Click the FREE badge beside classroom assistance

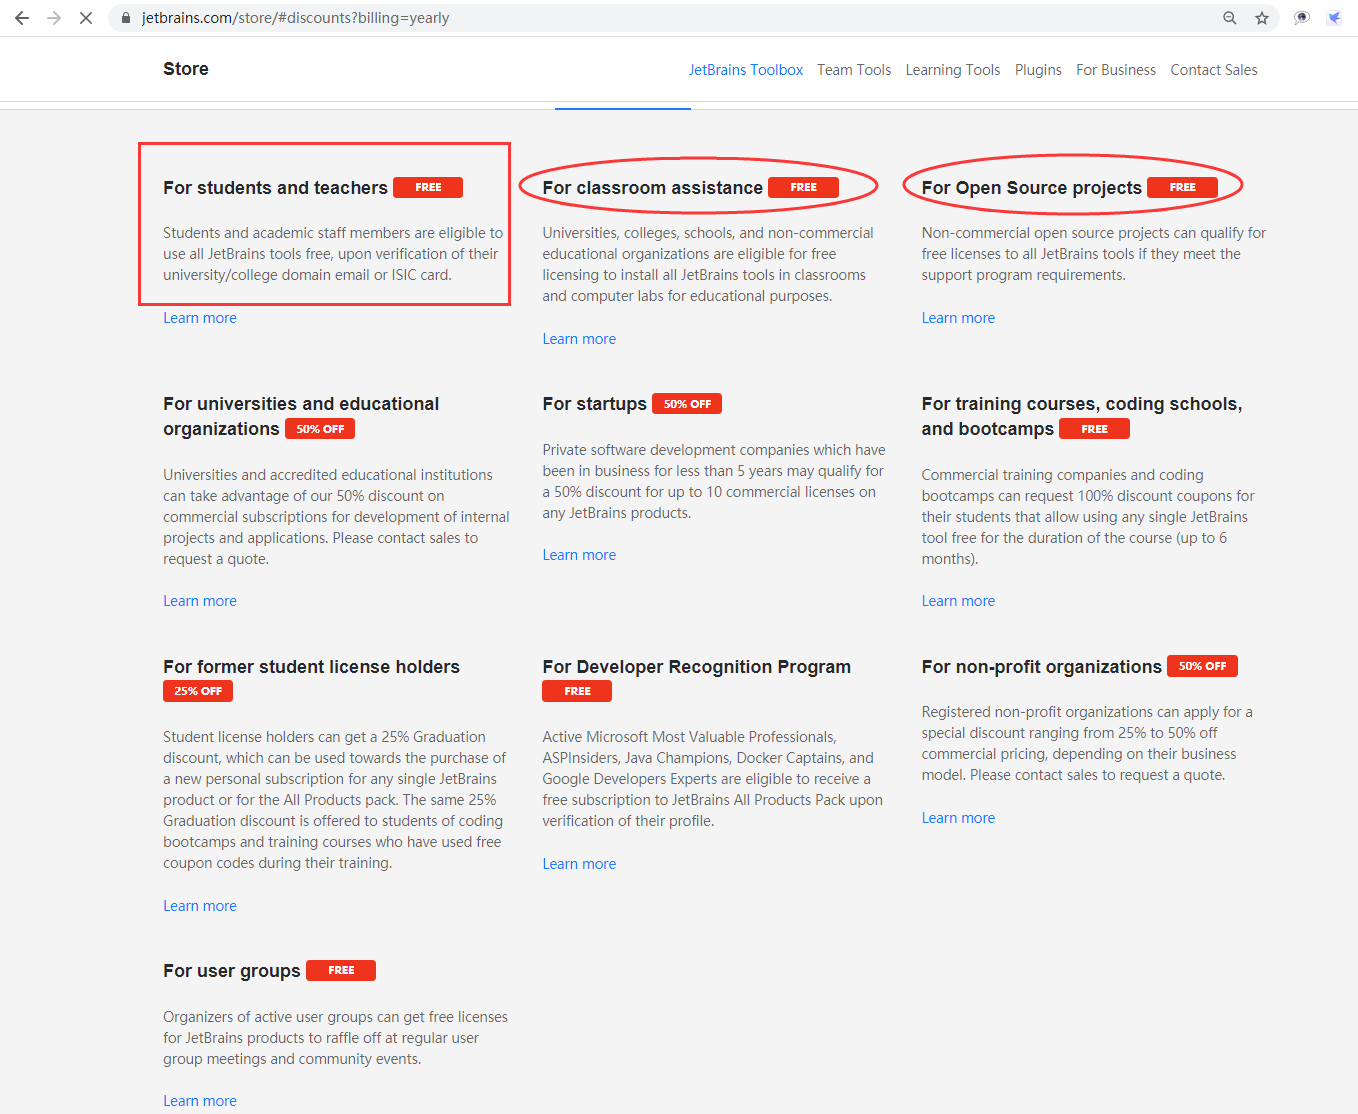click(803, 187)
